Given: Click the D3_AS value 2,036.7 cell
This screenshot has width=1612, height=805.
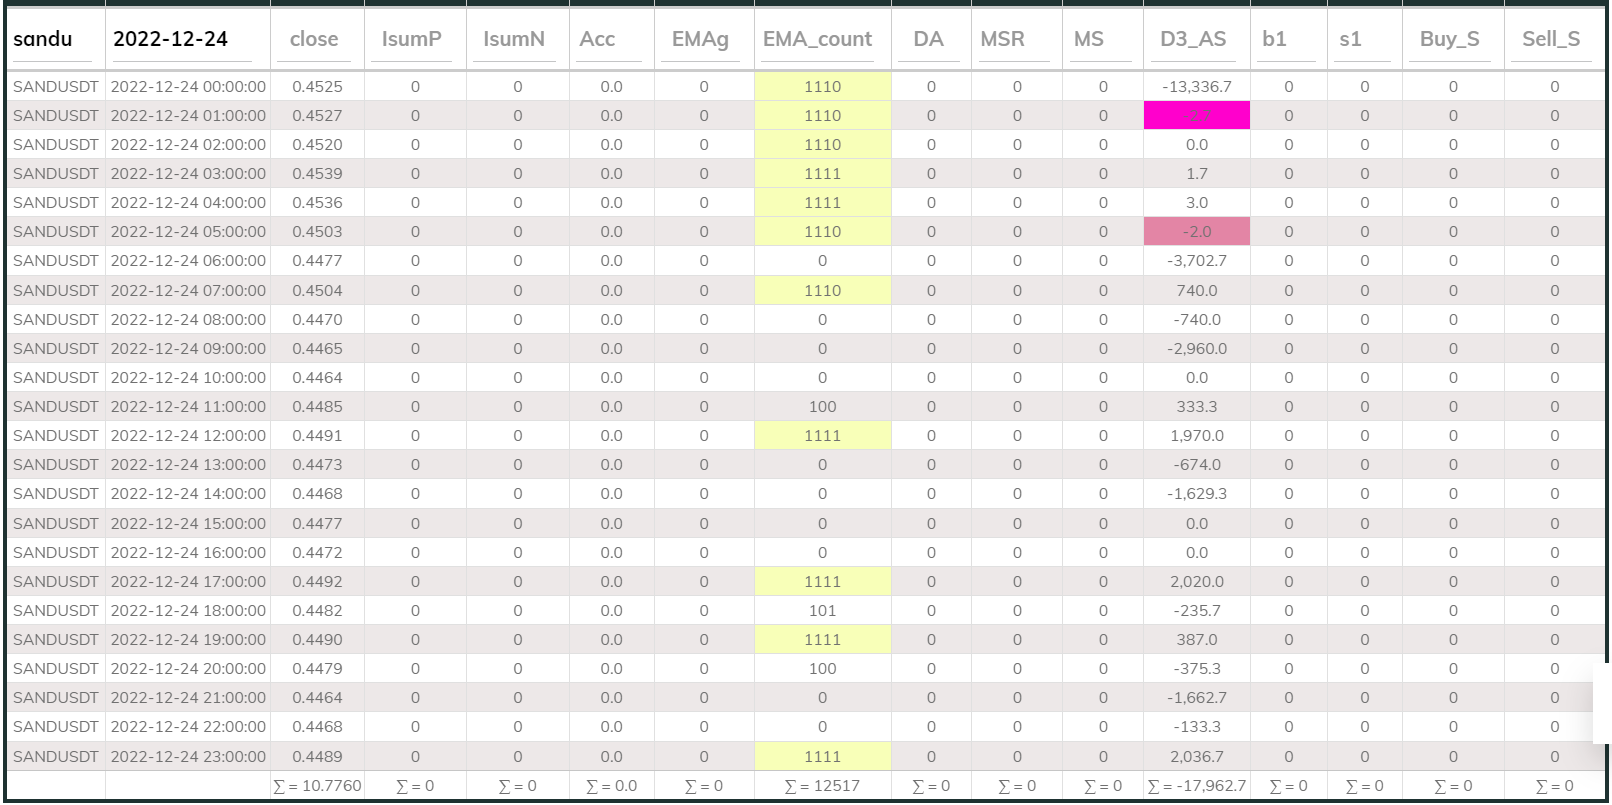Looking at the screenshot, I should coord(1196,757).
